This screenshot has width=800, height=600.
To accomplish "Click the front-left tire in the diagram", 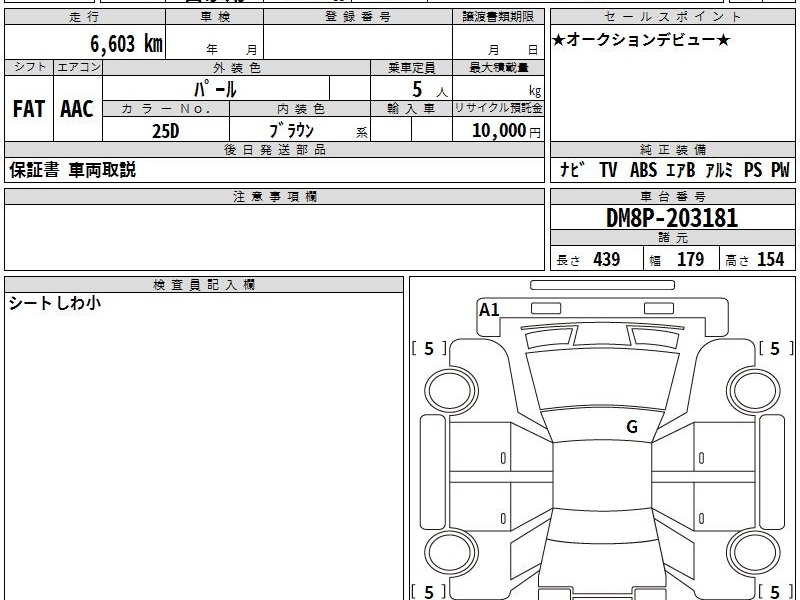I will pos(451,391).
